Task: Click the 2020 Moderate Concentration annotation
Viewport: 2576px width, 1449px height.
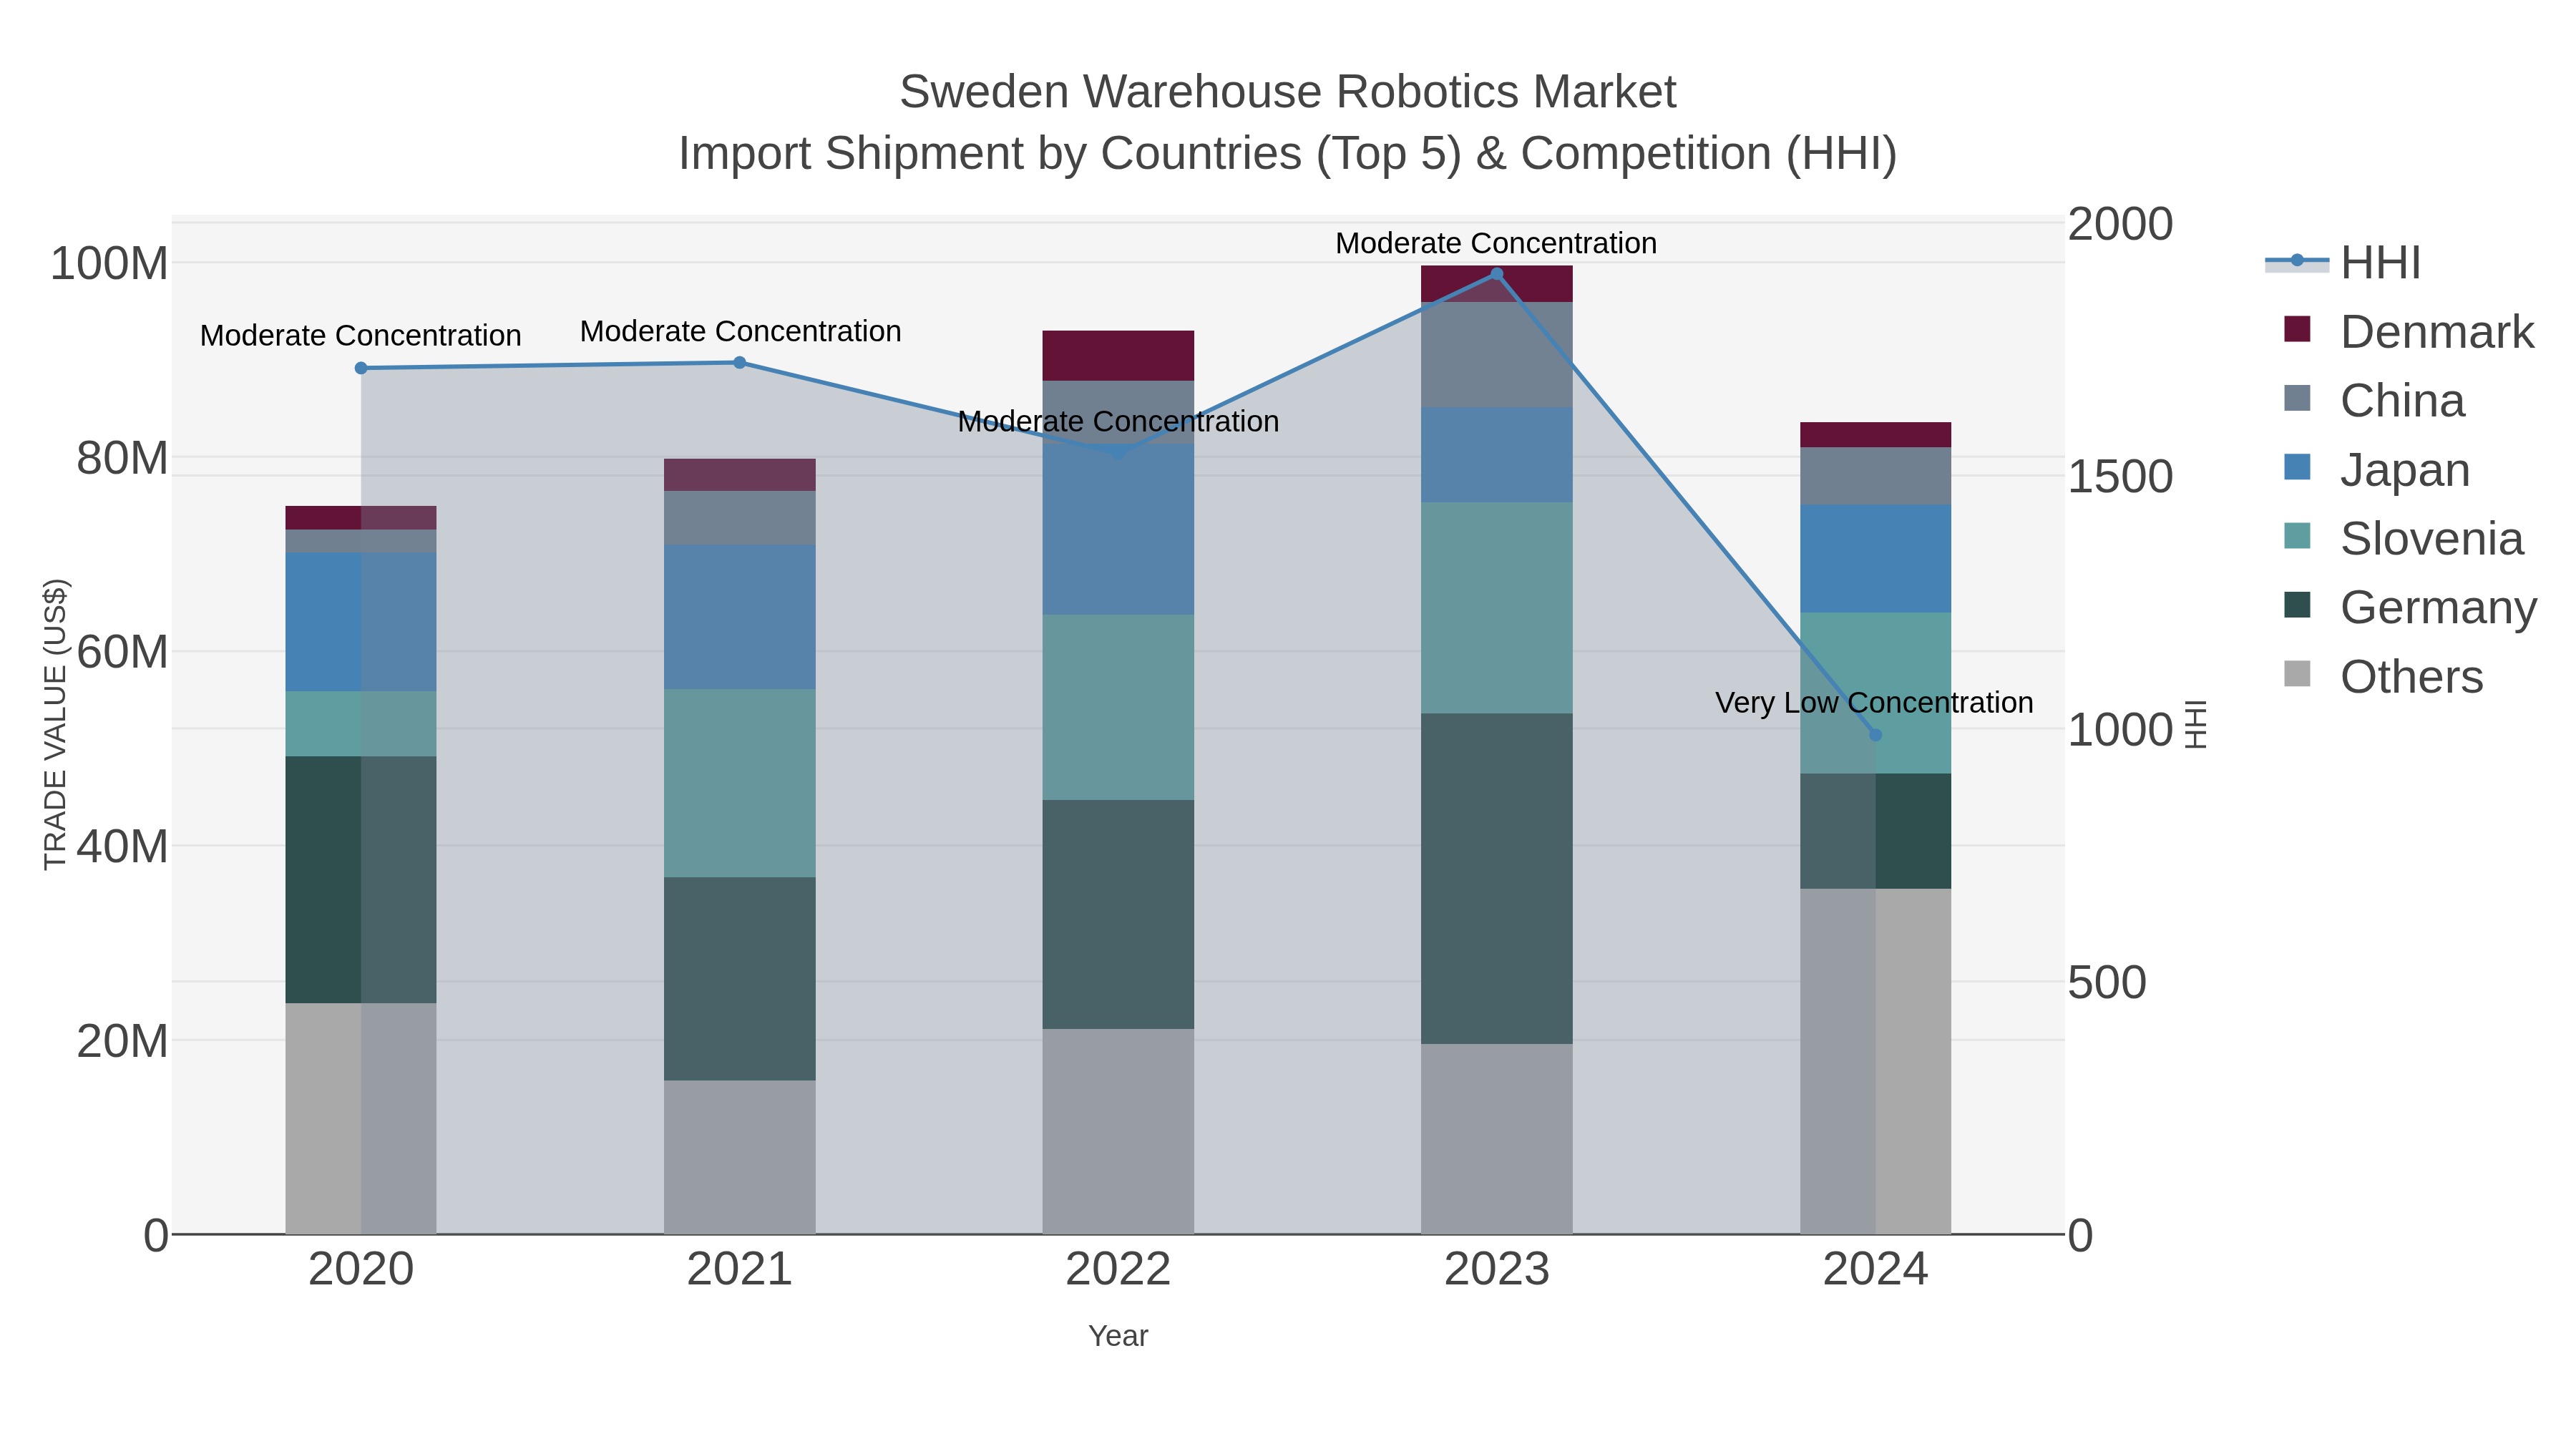Action: [361, 336]
